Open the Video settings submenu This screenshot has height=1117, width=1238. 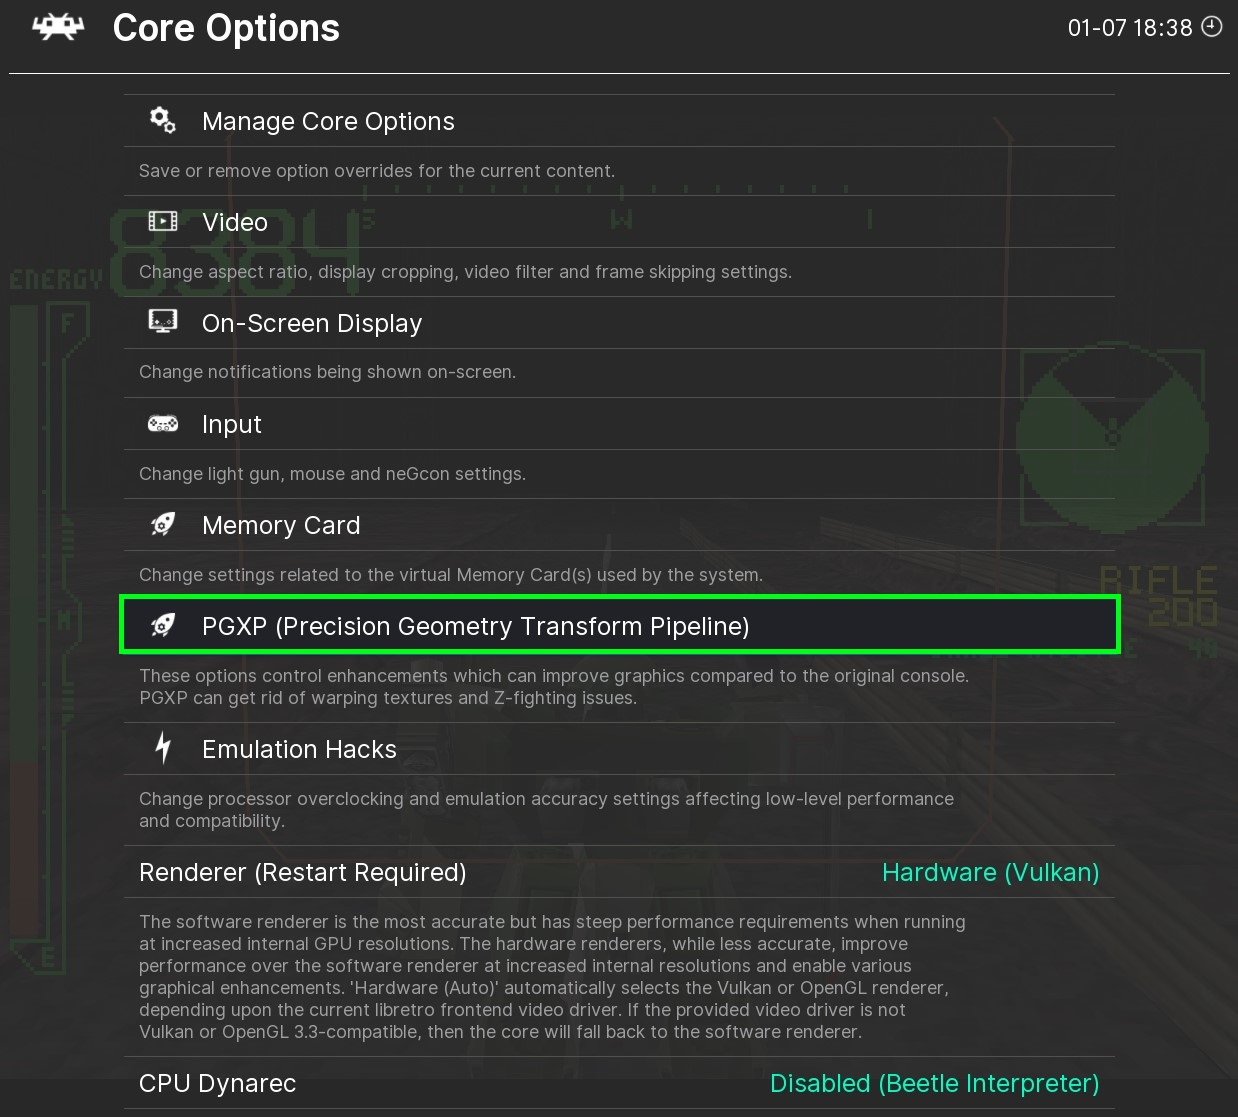click(235, 223)
